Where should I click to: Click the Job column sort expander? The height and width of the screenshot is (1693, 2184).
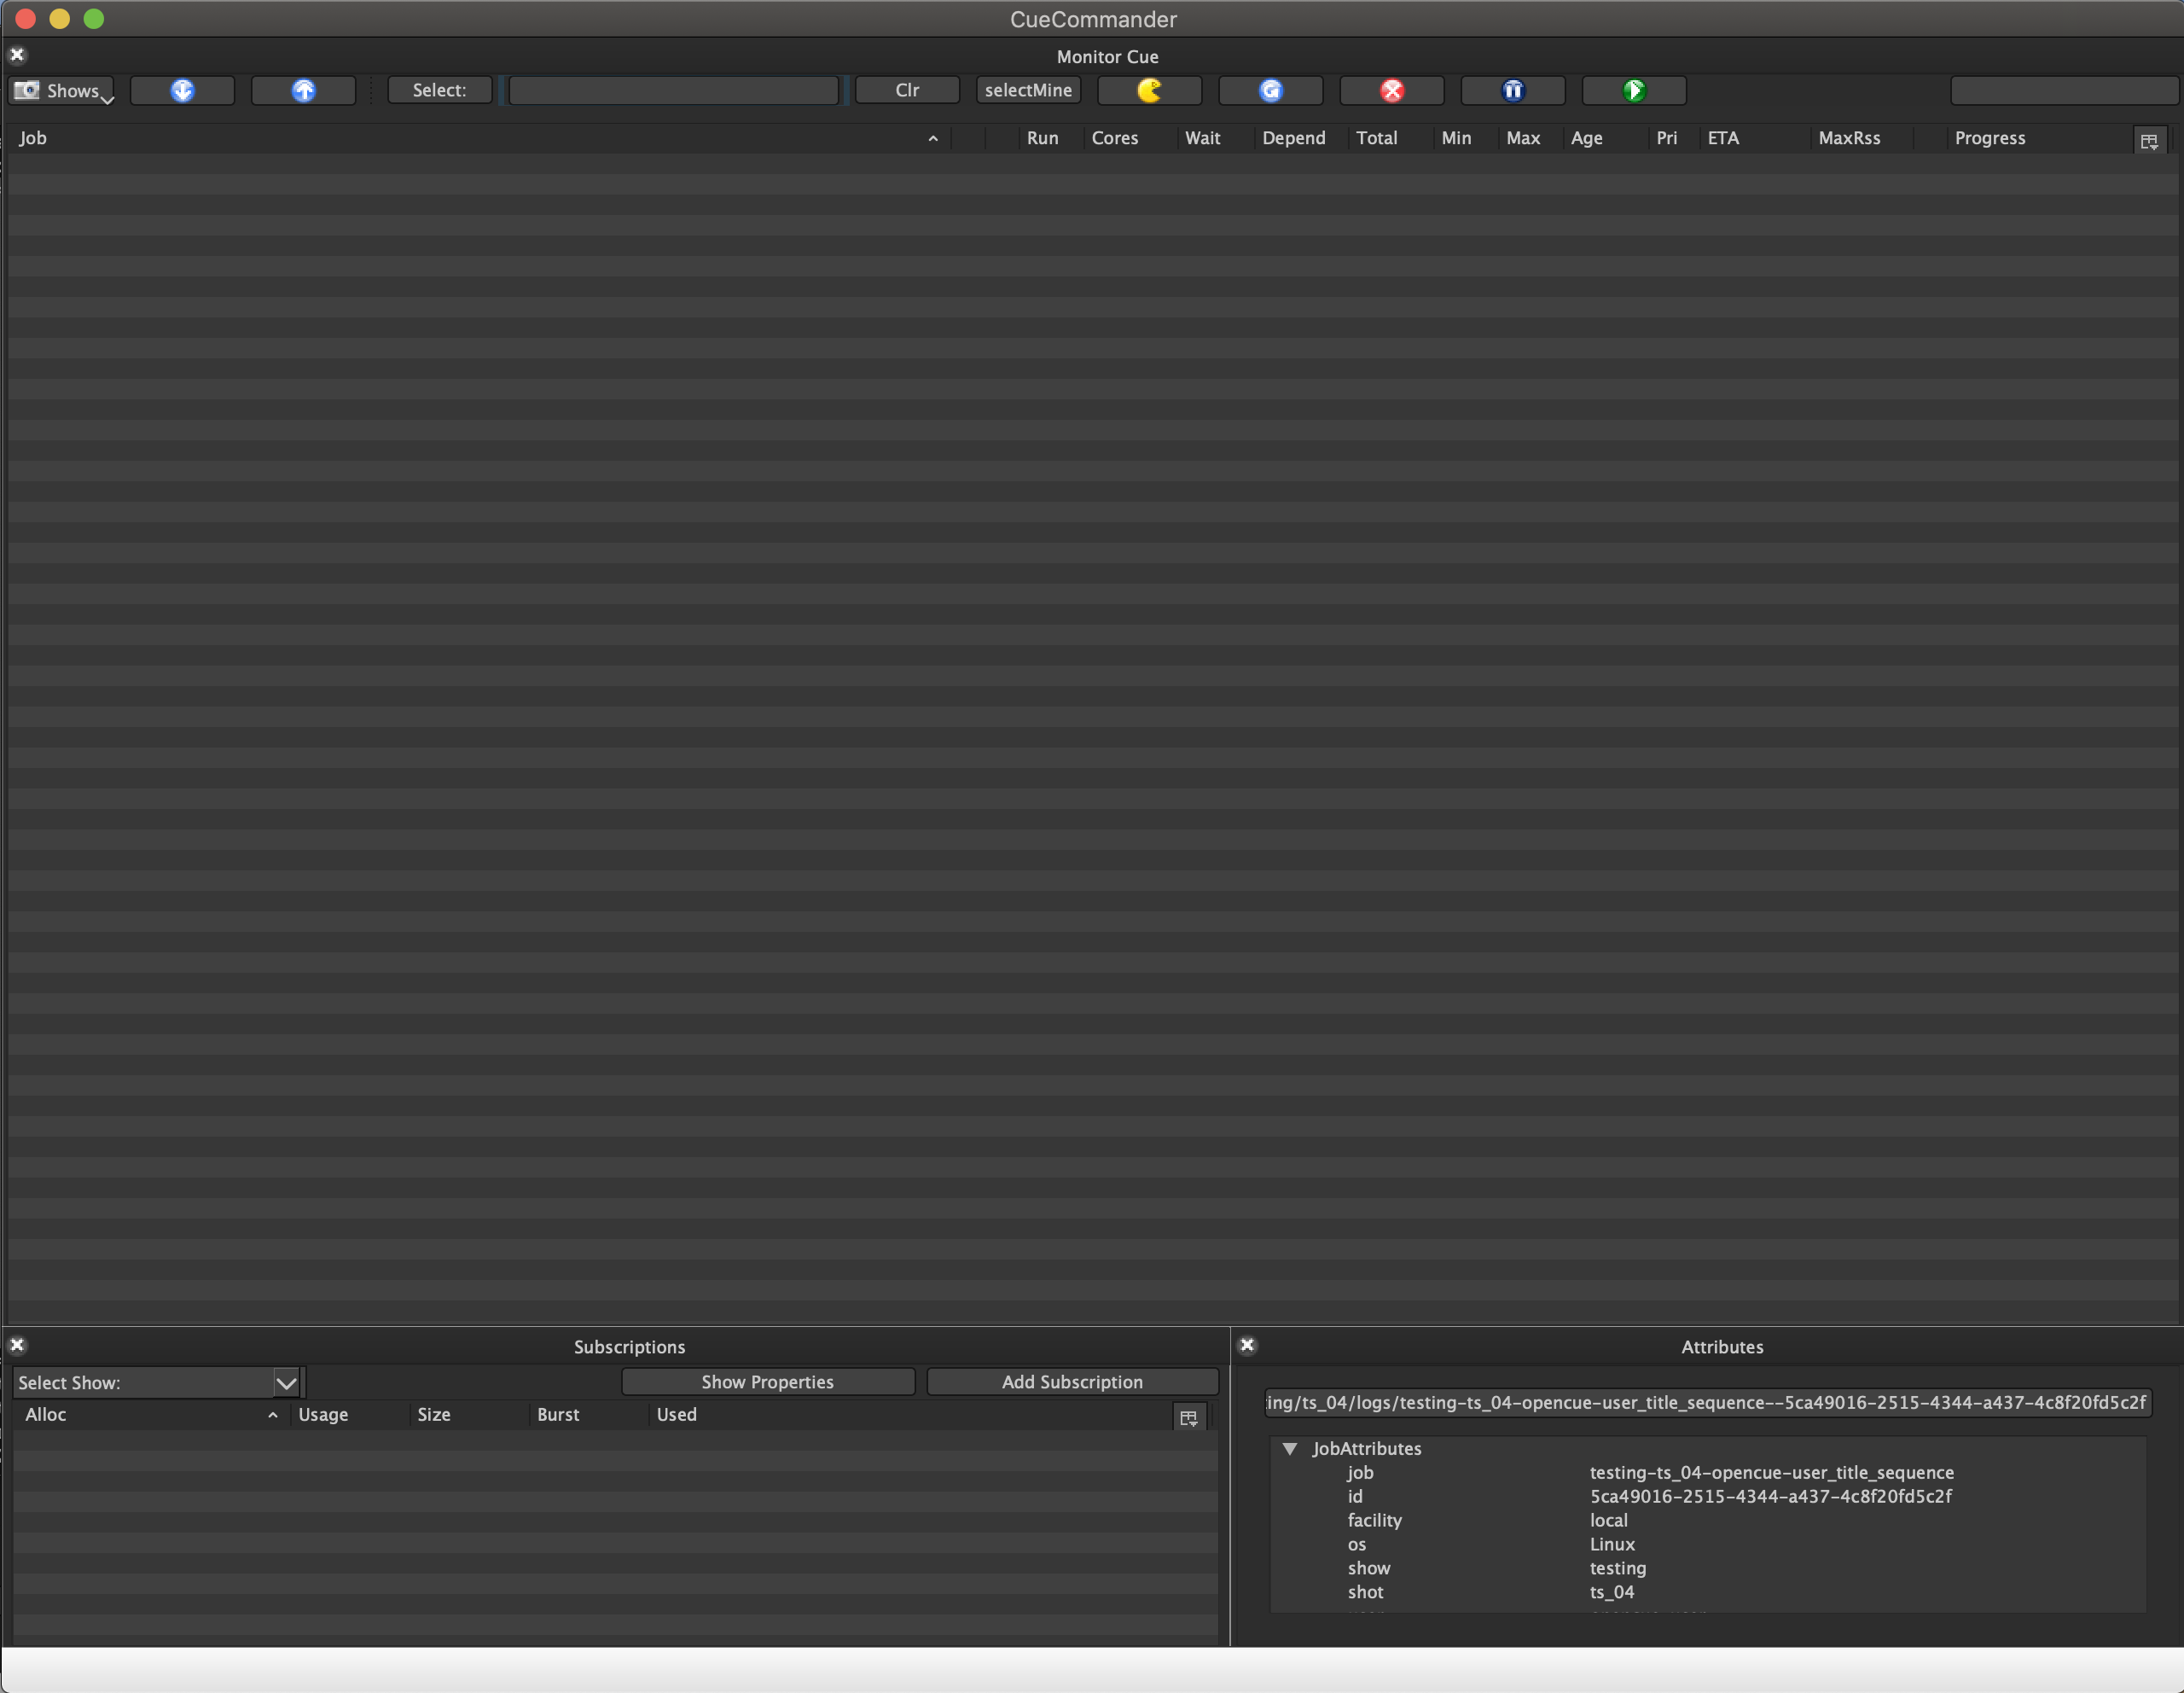click(934, 138)
